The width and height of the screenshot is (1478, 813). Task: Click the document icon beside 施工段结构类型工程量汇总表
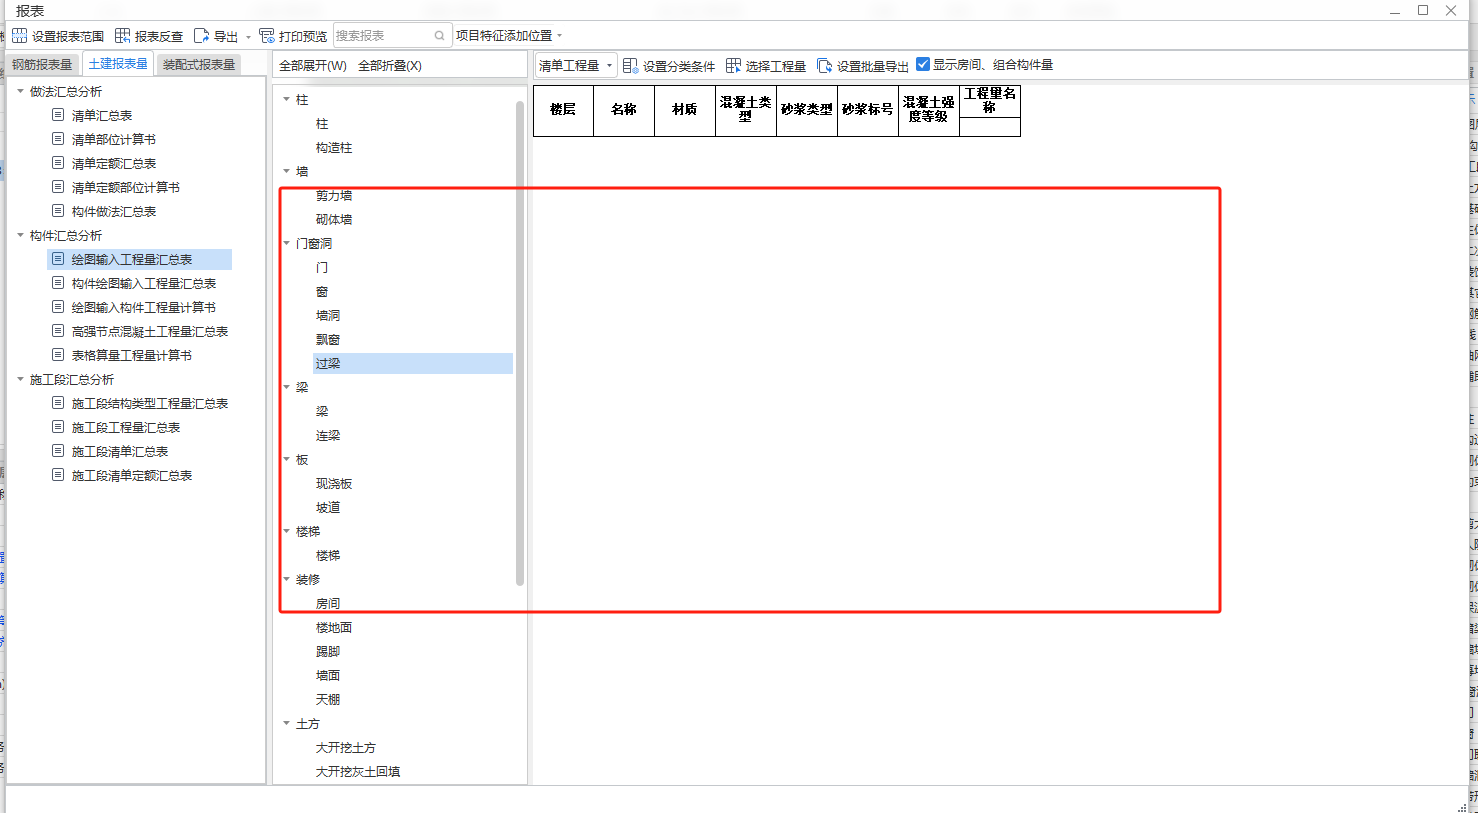58,403
